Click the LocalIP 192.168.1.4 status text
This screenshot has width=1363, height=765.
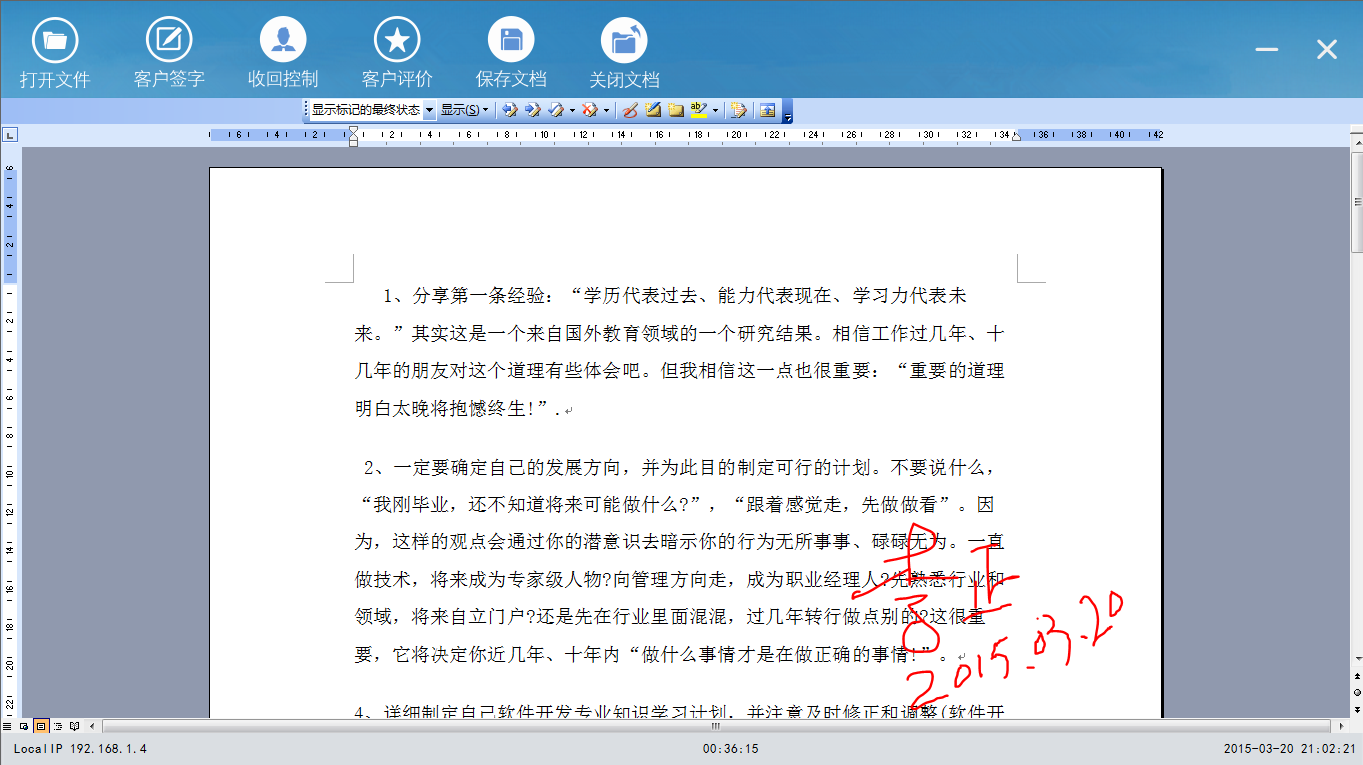coord(80,748)
